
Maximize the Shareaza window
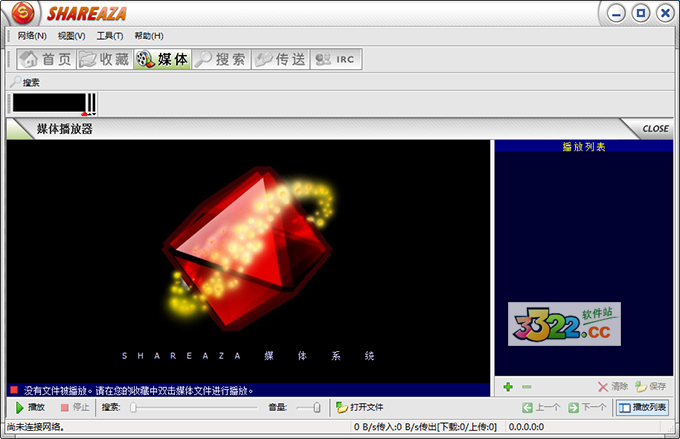tap(641, 13)
